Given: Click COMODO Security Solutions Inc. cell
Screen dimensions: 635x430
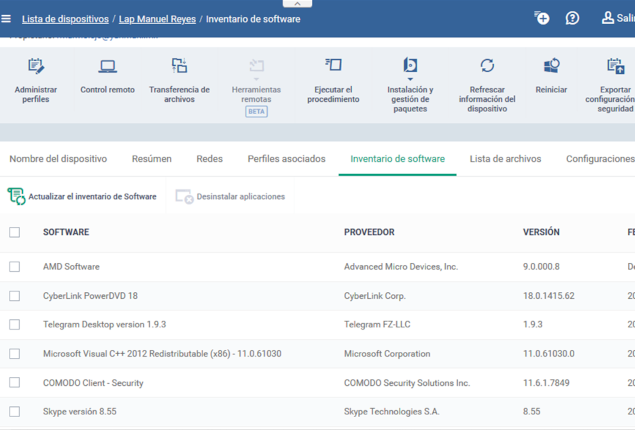Looking at the screenshot, I should coord(407,383).
